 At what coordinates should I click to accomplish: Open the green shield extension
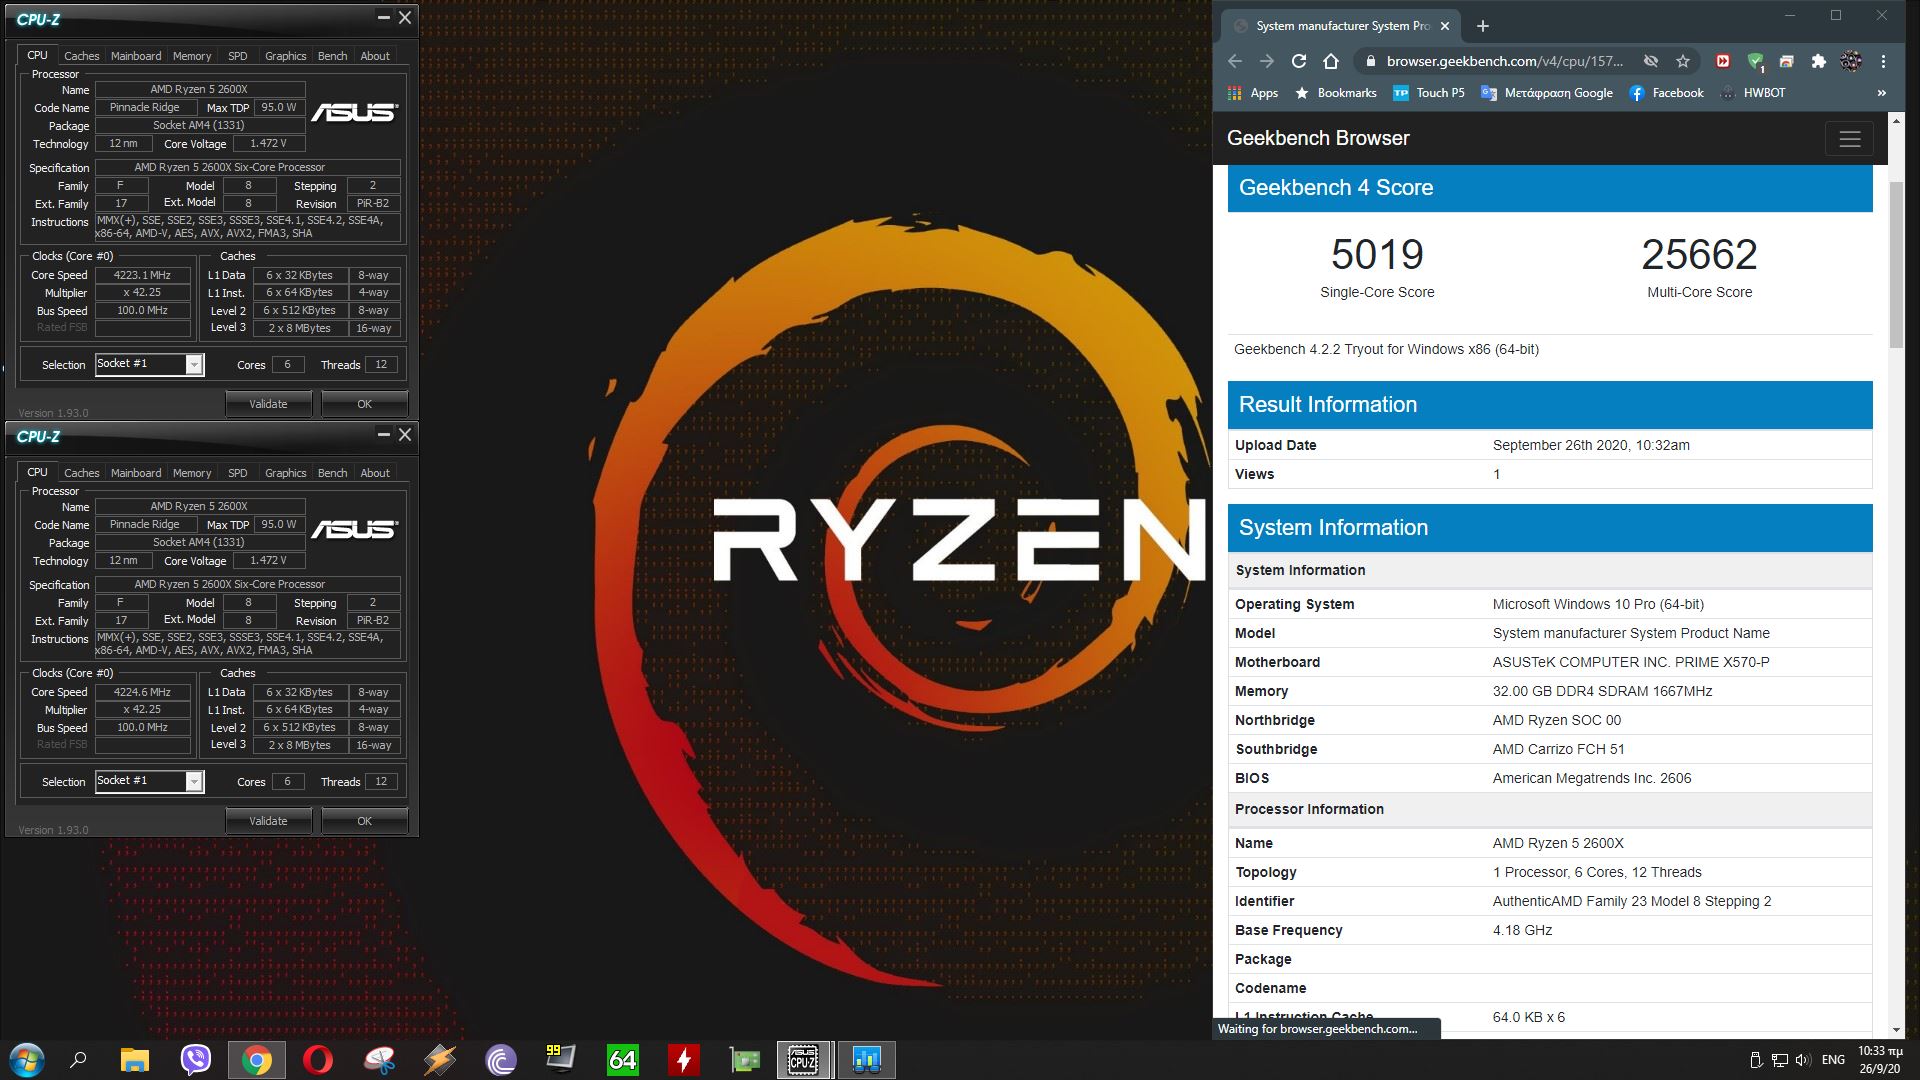click(1755, 62)
